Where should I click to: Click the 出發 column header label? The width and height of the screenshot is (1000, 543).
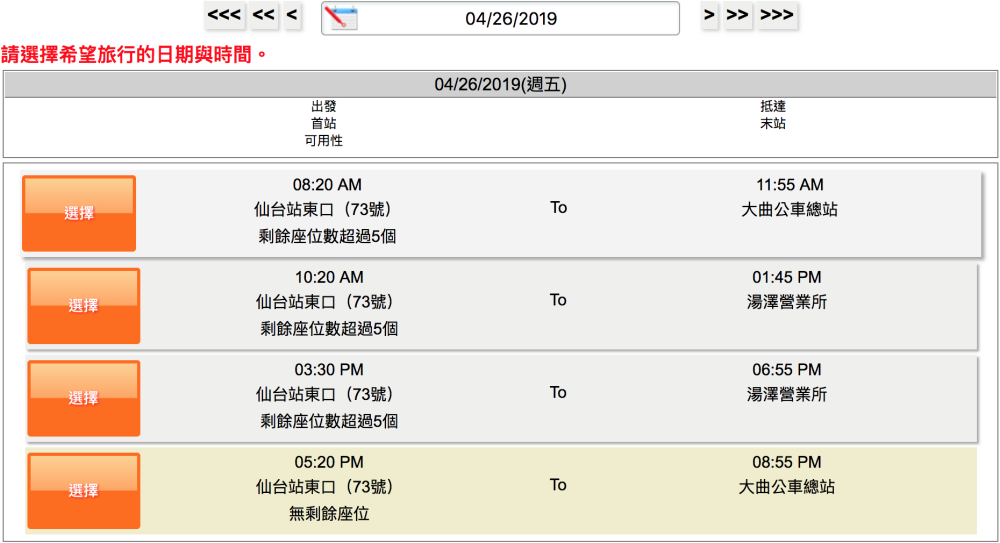323,106
